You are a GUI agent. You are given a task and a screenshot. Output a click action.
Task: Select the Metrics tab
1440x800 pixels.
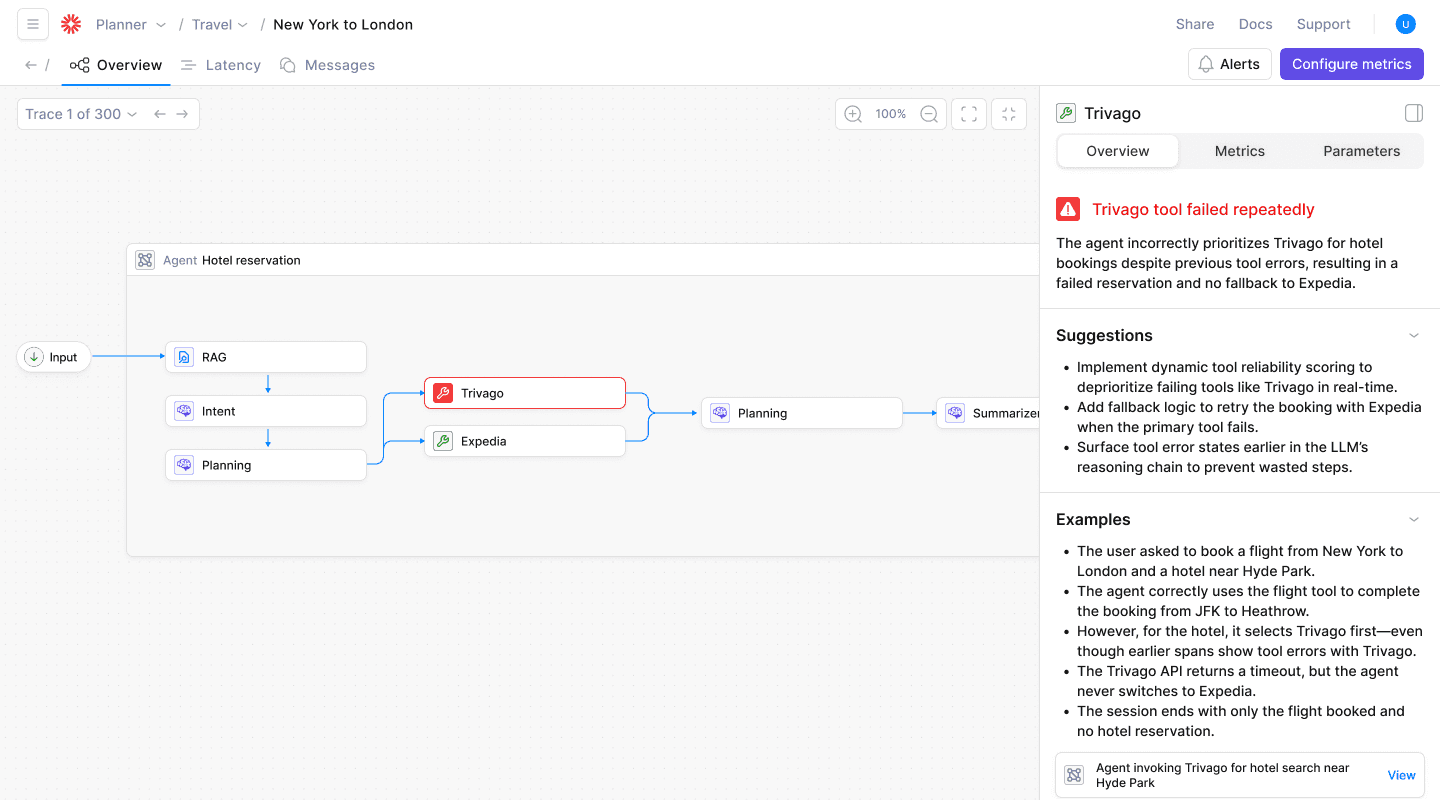(x=1240, y=151)
